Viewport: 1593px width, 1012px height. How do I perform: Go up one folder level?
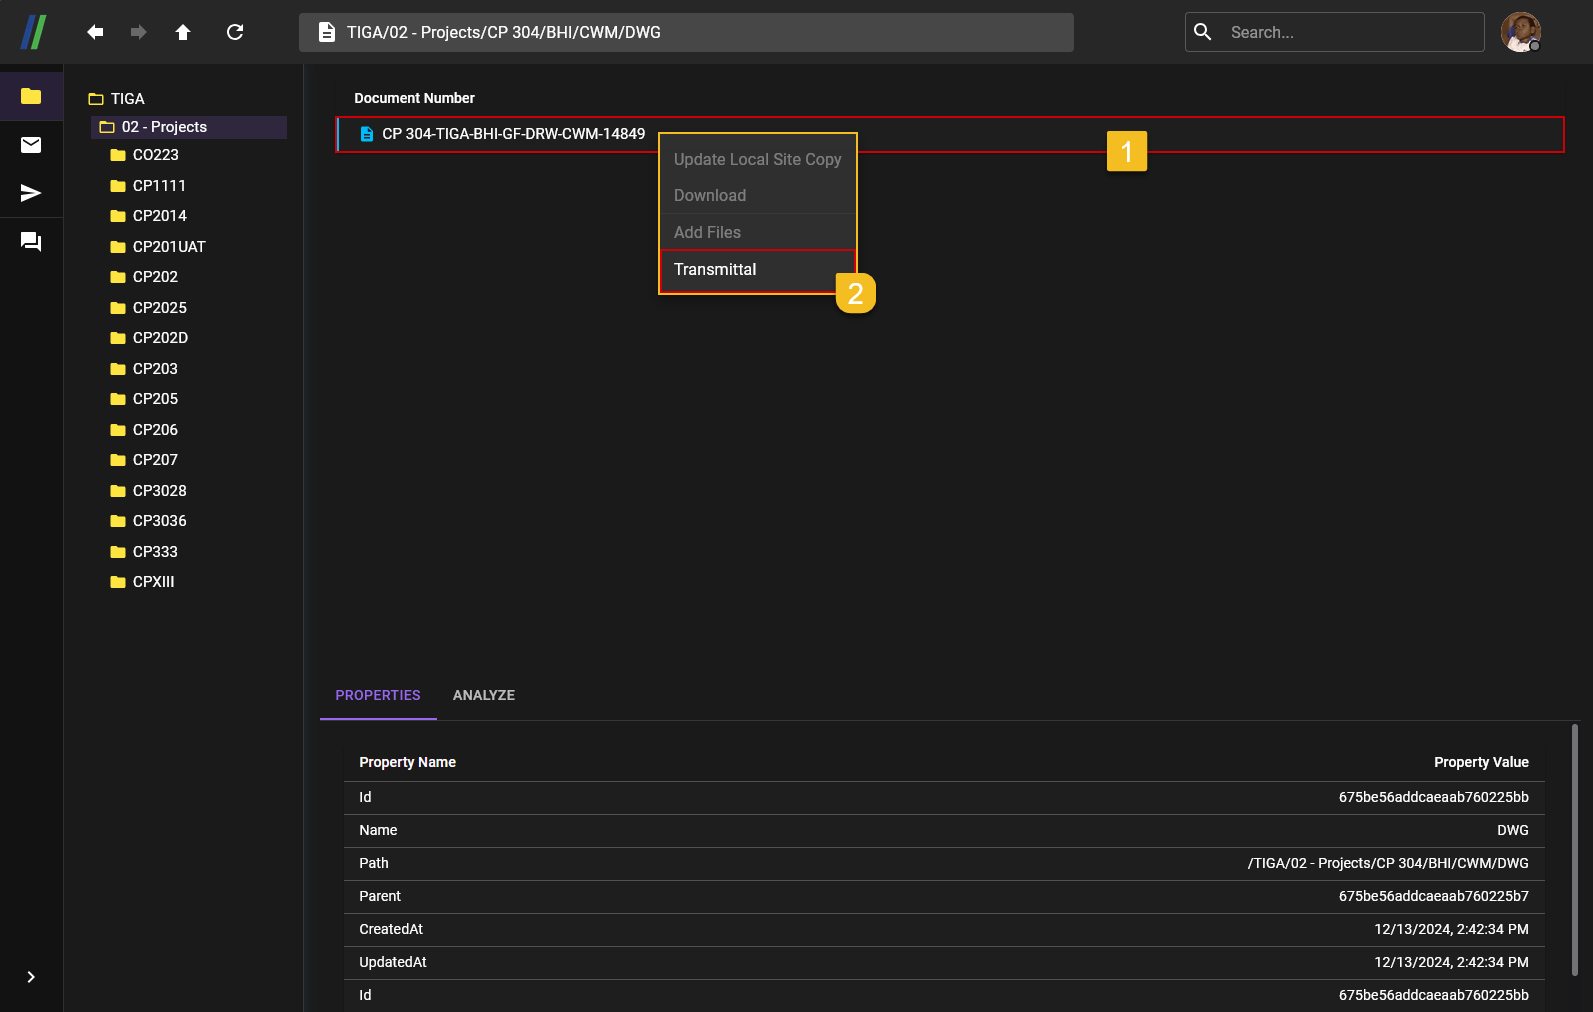click(x=183, y=32)
